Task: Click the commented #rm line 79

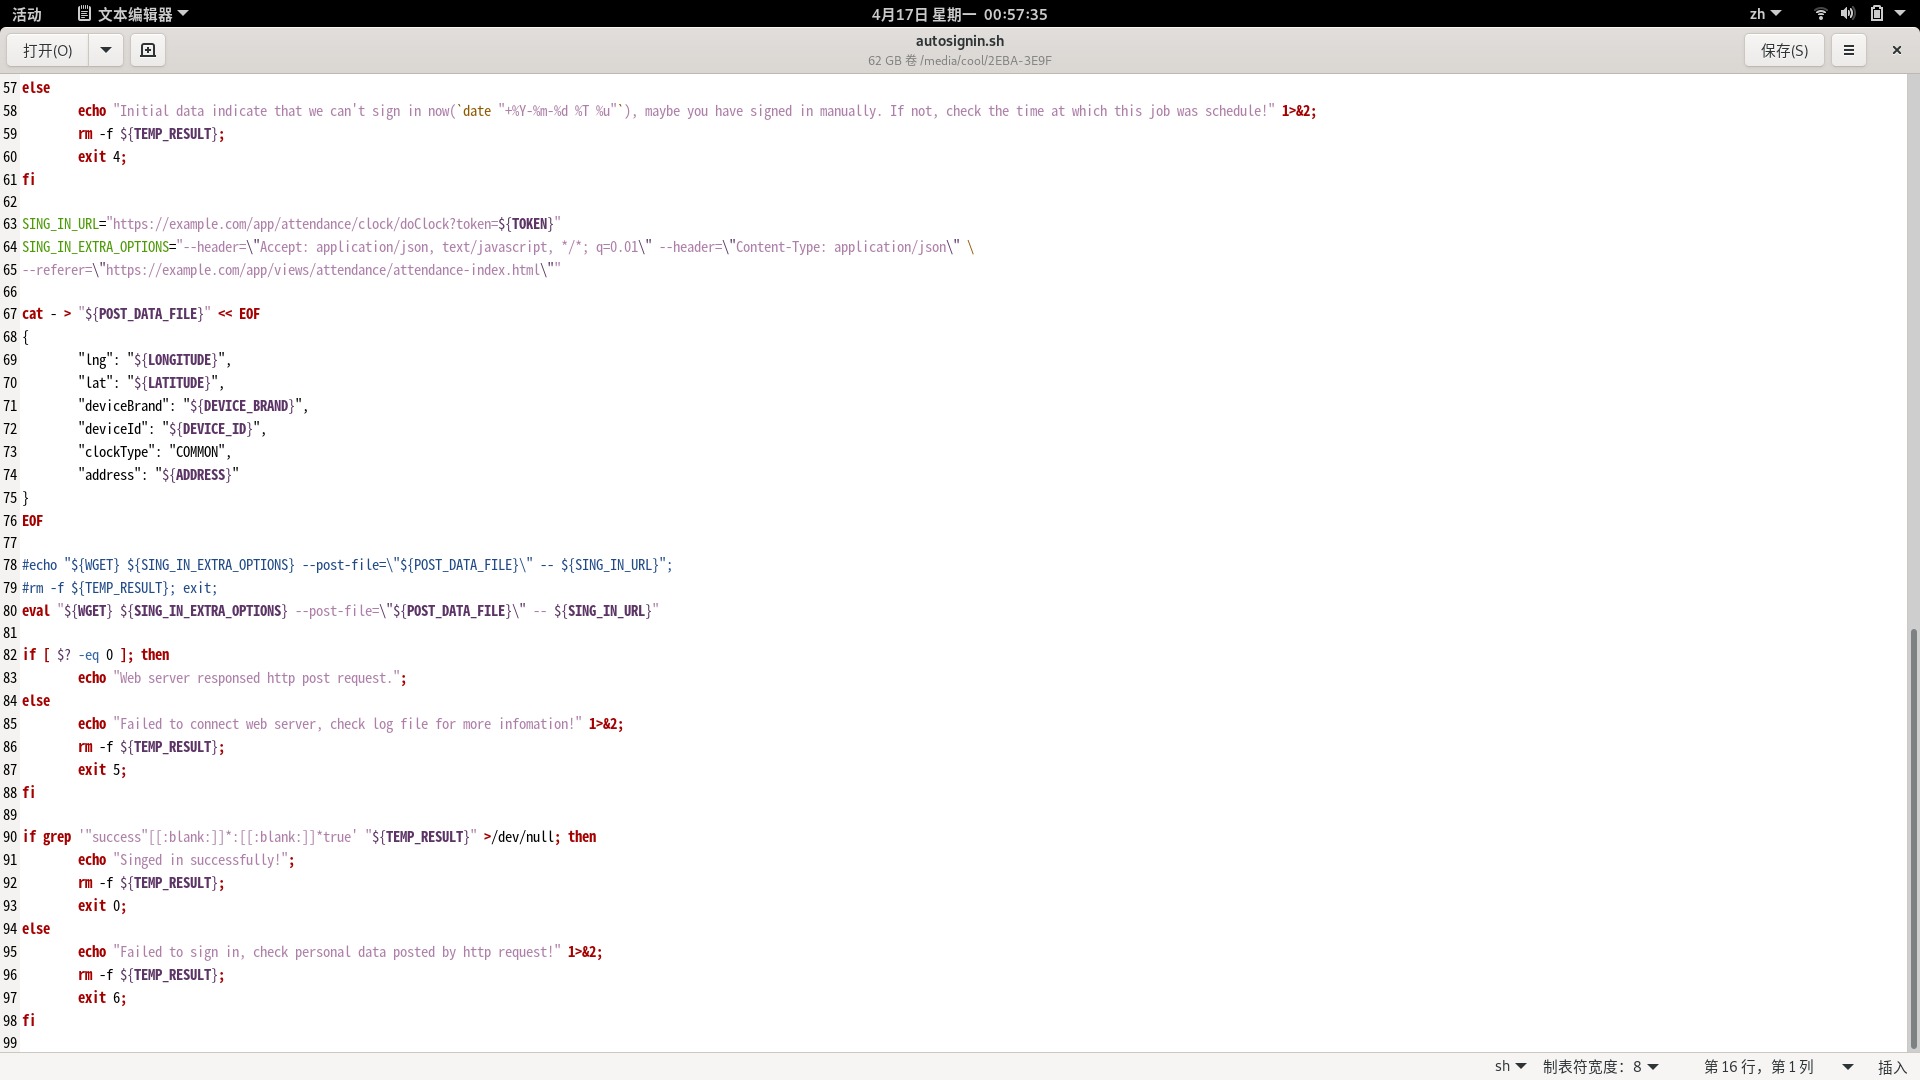Action: (120, 588)
